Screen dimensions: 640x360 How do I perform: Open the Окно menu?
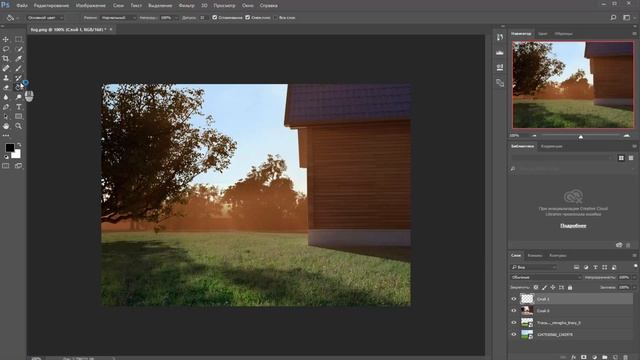(x=247, y=6)
